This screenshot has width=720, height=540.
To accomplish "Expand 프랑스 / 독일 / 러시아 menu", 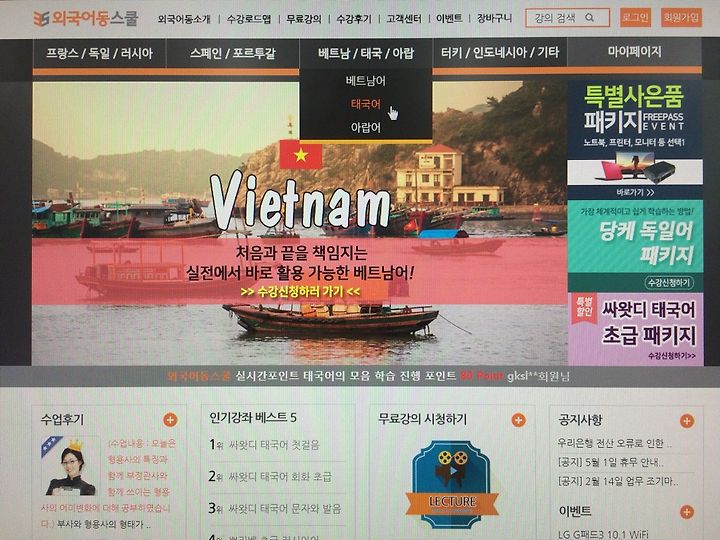I will click(x=99, y=53).
